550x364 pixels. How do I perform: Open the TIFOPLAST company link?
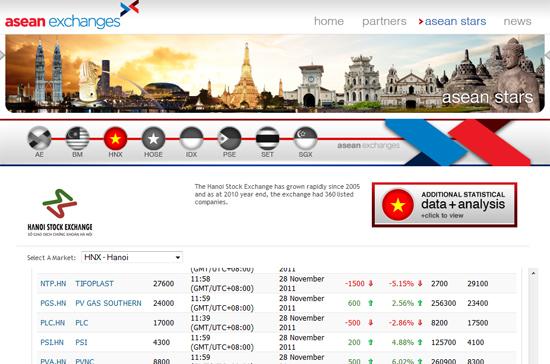click(x=94, y=284)
